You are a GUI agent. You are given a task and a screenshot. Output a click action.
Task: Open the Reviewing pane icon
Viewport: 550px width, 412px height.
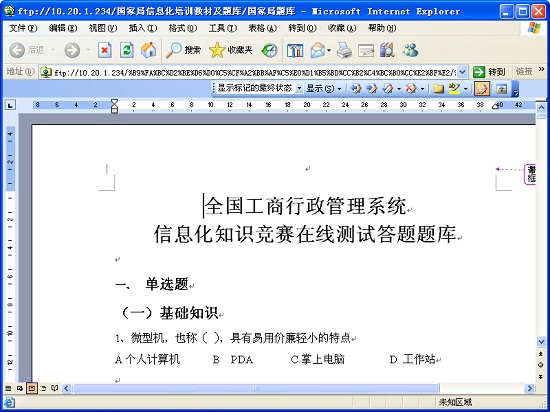pos(502,89)
